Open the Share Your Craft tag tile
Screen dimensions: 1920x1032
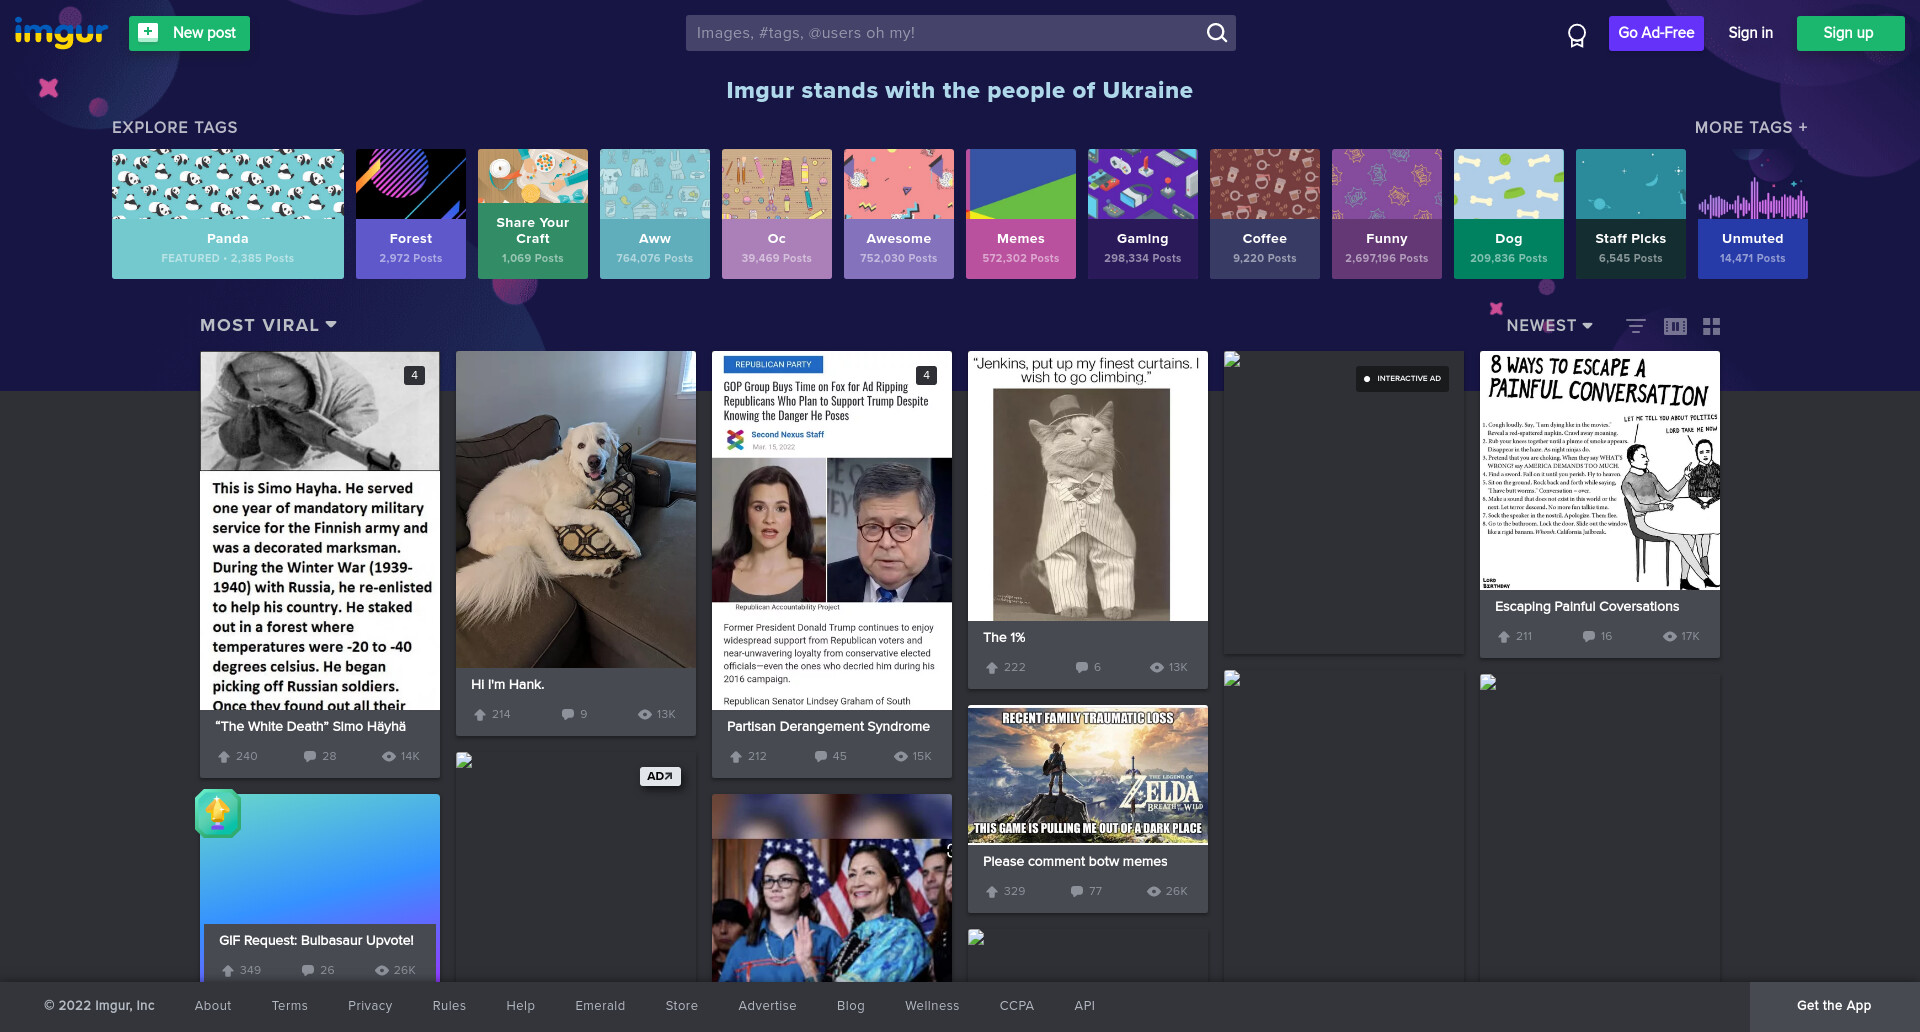[533, 214]
